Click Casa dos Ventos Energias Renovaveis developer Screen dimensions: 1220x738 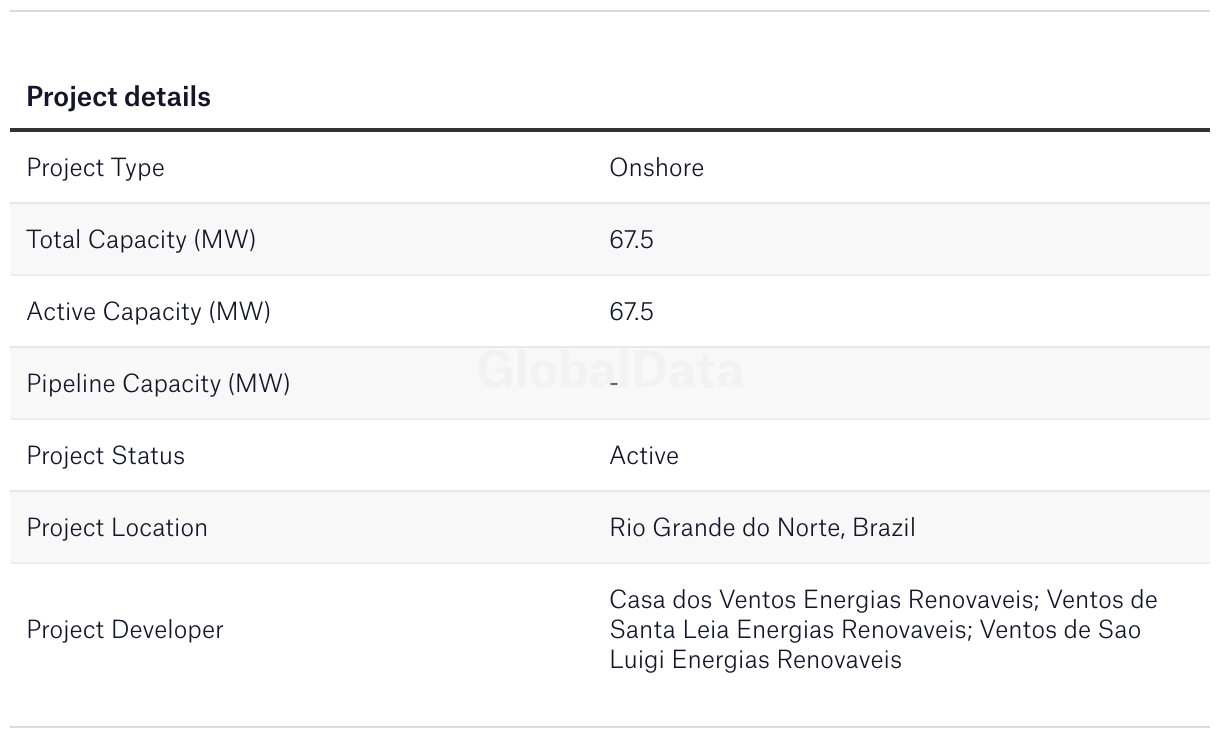(821, 600)
